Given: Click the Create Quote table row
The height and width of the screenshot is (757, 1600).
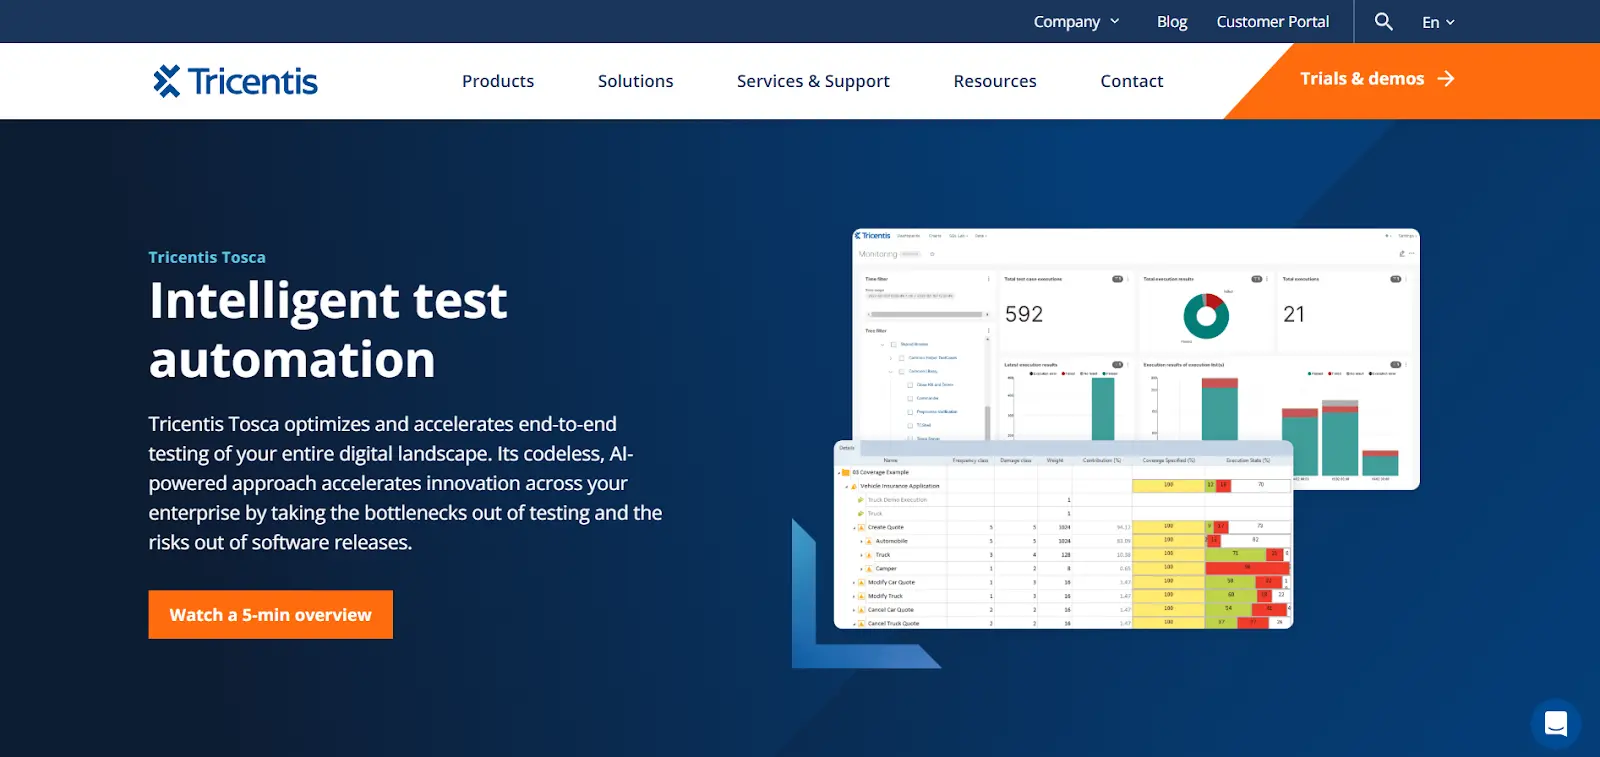Looking at the screenshot, I should click(x=1063, y=527).
